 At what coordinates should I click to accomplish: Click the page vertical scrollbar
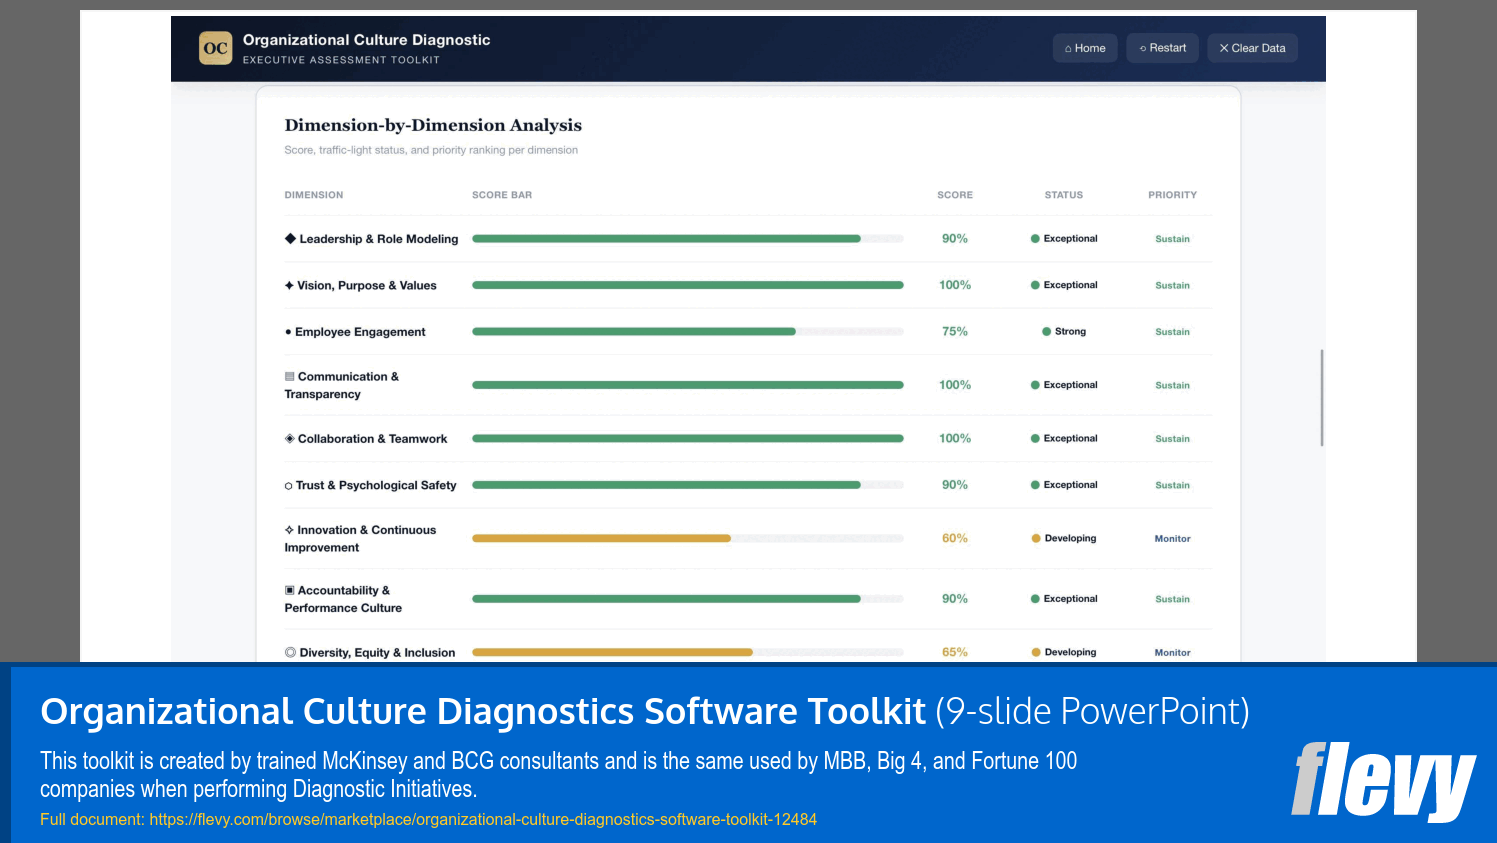pyautogui.click(x=1322, y=398)
